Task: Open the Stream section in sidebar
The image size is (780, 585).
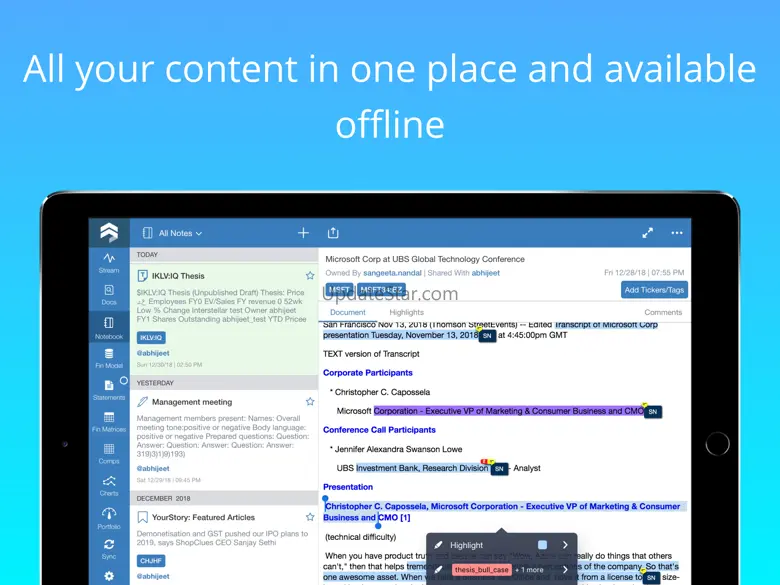Action: pyautogui.click(x=108, y=263)
